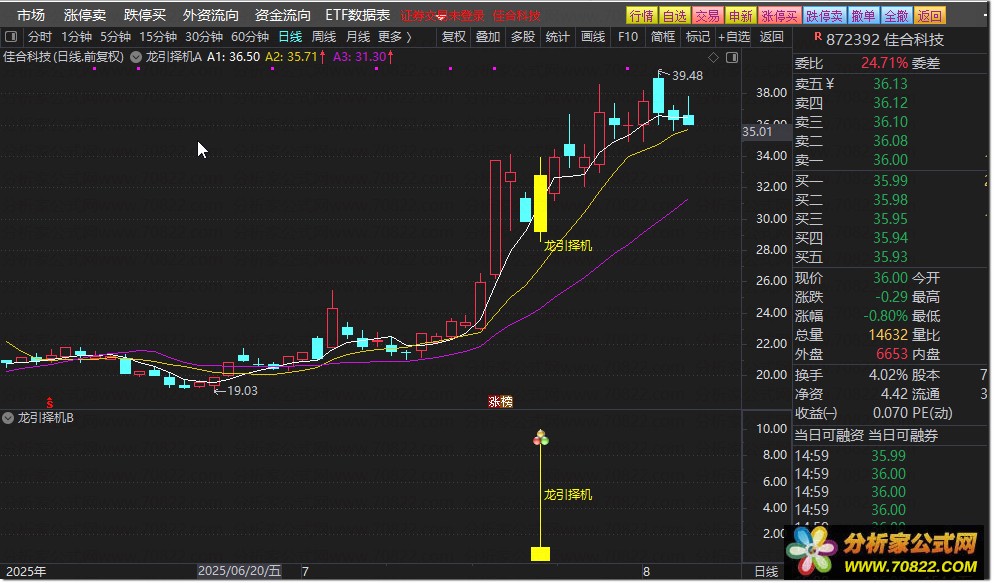Viewport: 994px width, 583px height.
Task: Click the 换手 value 4.02%
Action: point(888,375)
